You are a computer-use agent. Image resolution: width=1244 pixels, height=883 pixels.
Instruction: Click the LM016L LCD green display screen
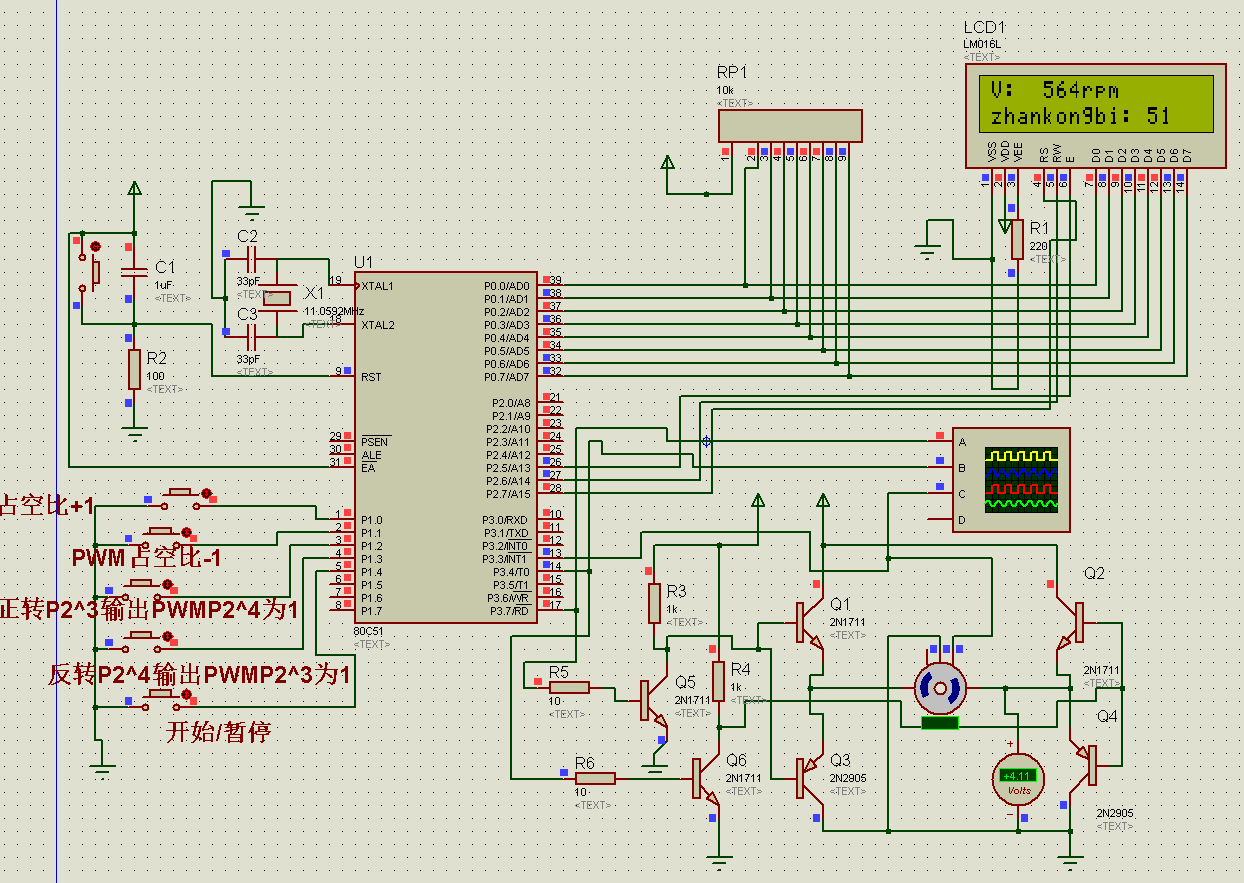(1095, 103)
